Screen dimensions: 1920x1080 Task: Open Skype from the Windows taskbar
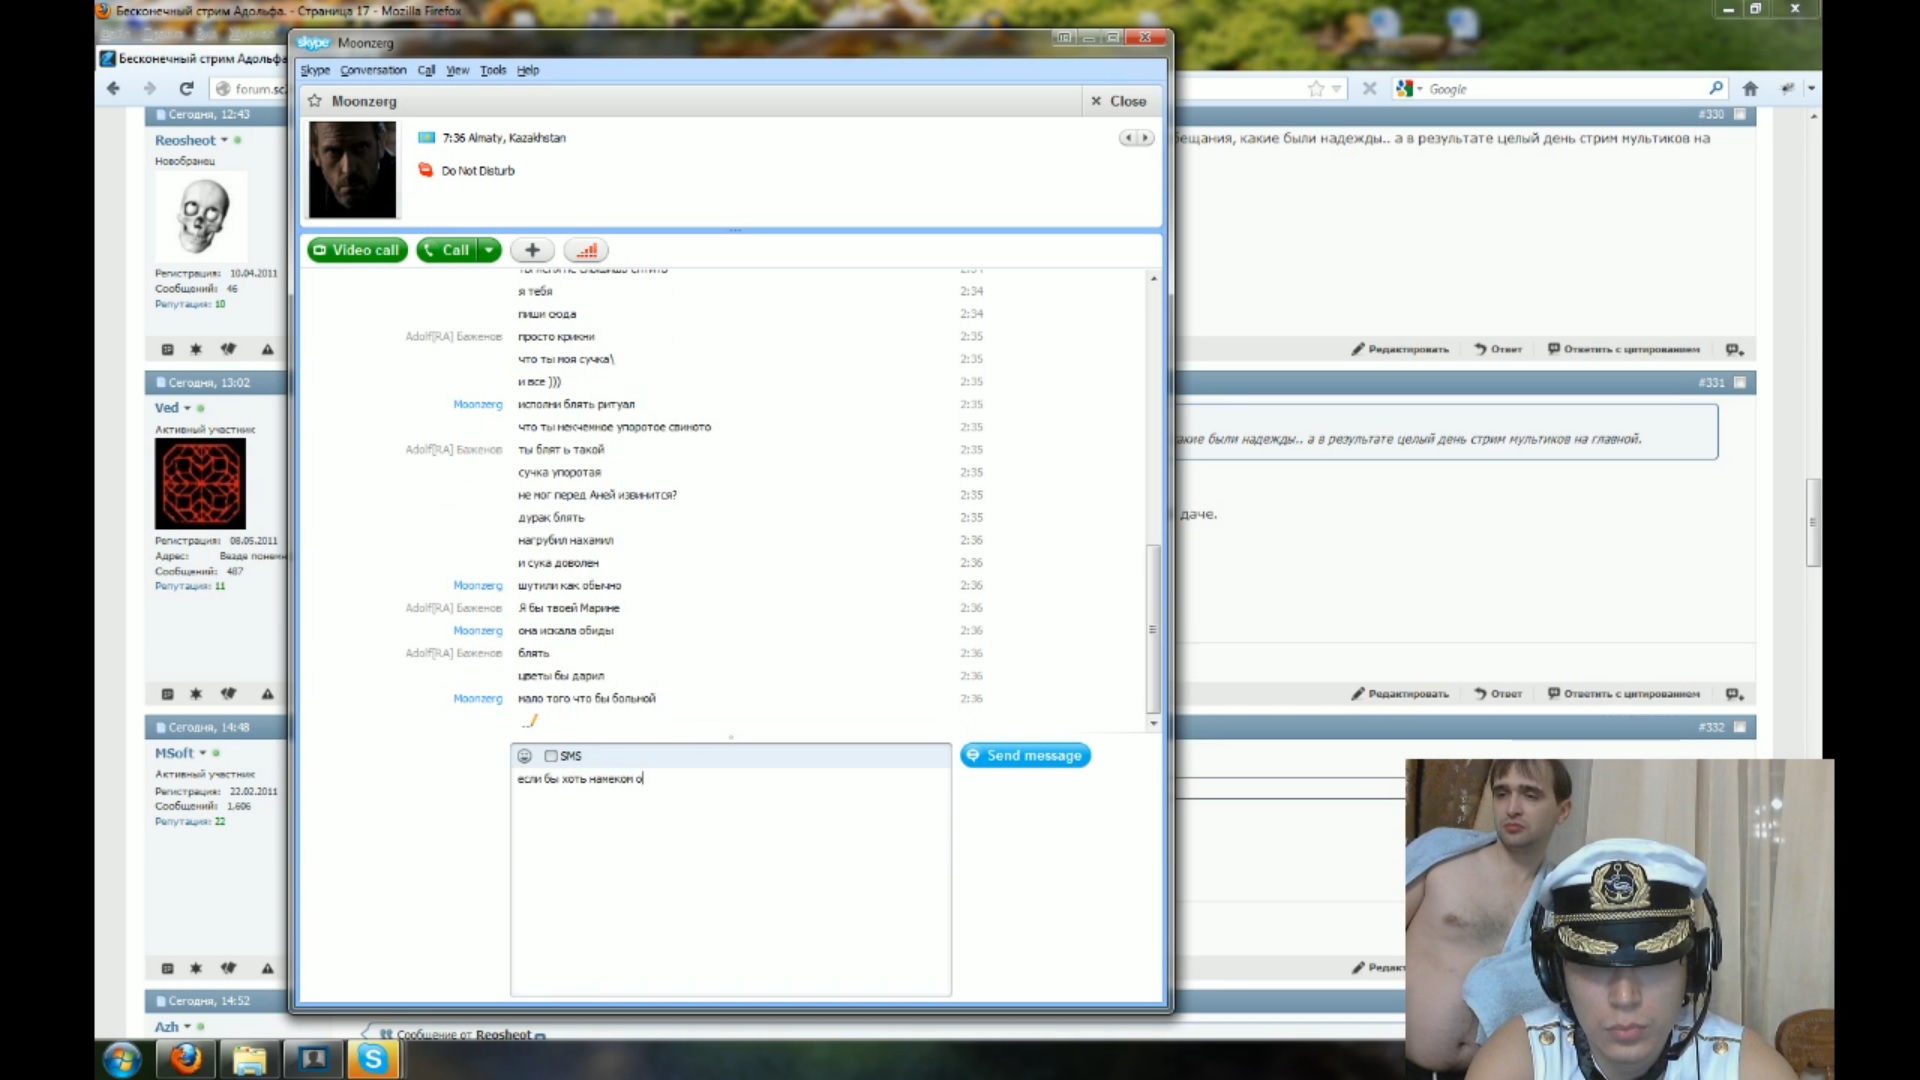pos(373,1059)
